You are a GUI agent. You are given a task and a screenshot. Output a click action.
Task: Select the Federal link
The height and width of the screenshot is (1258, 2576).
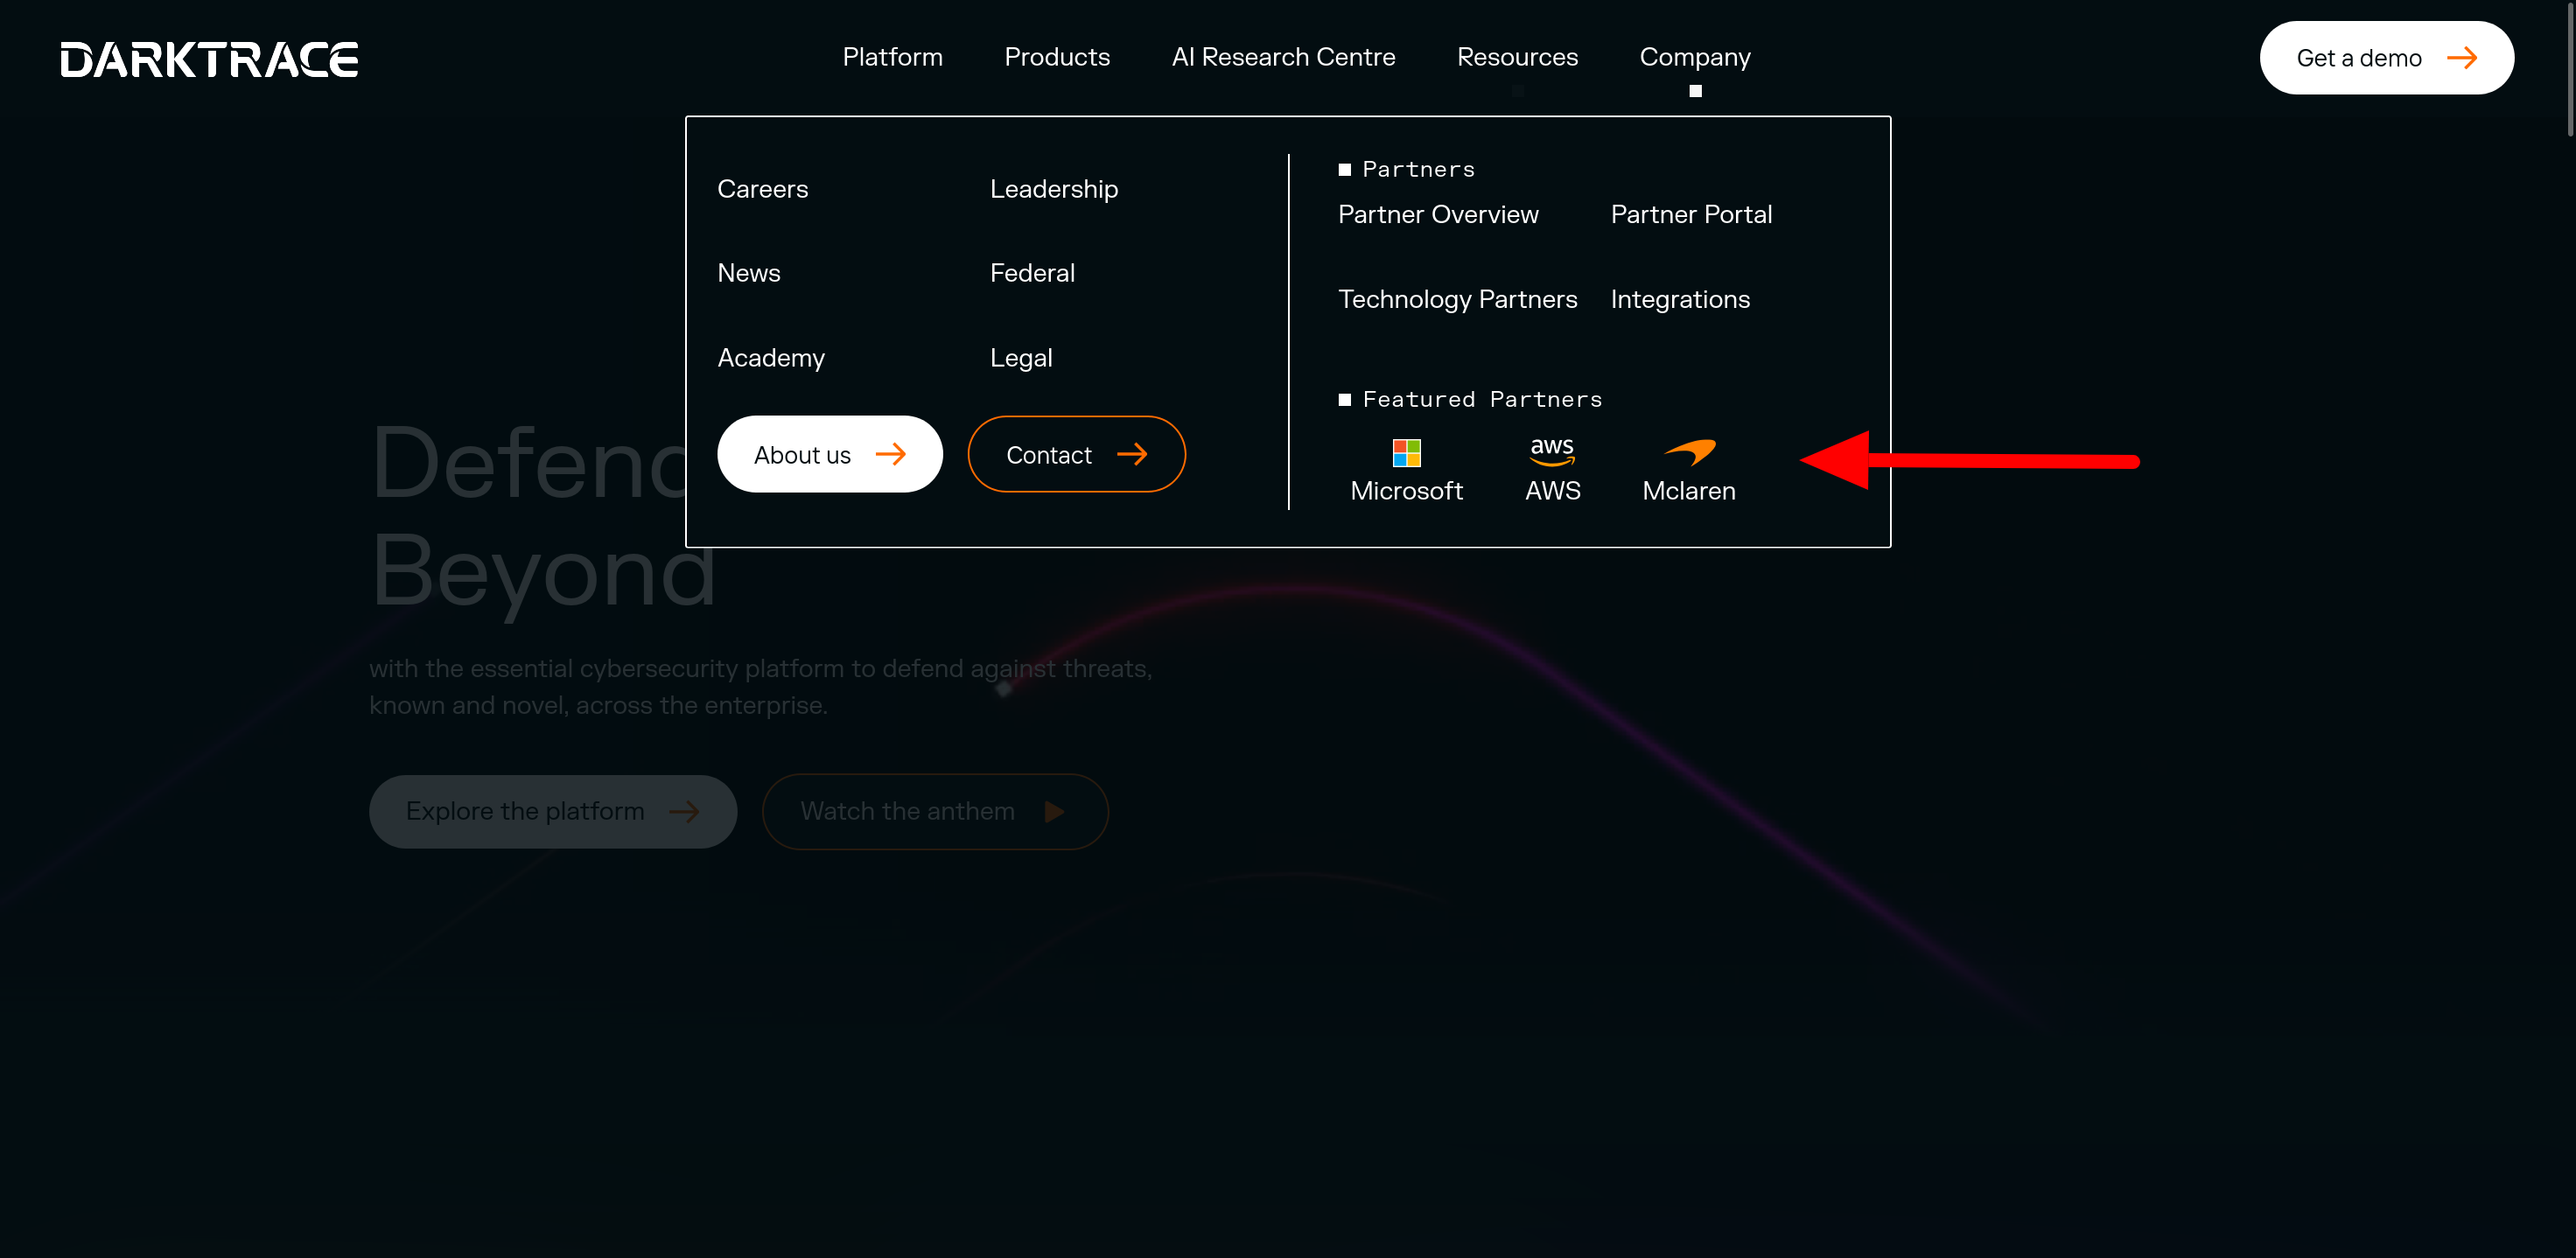[1032, 272]
